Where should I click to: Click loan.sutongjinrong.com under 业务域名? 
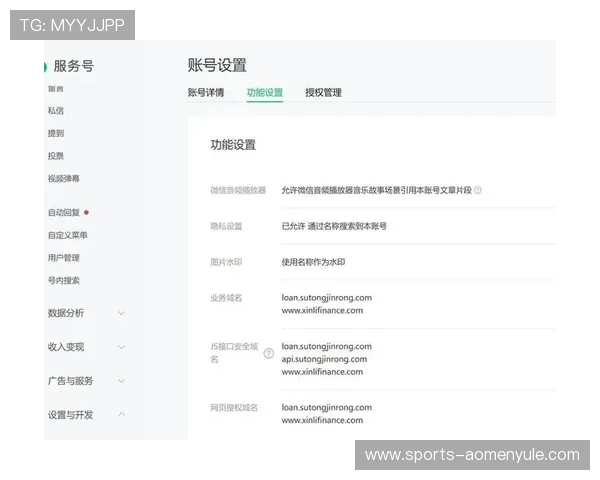tap(326, 298)
